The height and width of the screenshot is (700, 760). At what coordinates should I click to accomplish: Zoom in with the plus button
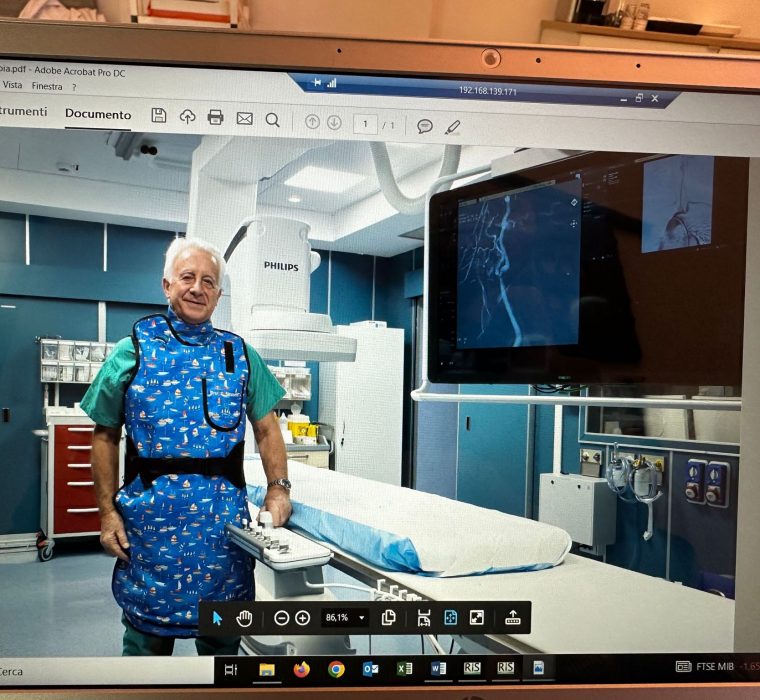tap(303, 618)
